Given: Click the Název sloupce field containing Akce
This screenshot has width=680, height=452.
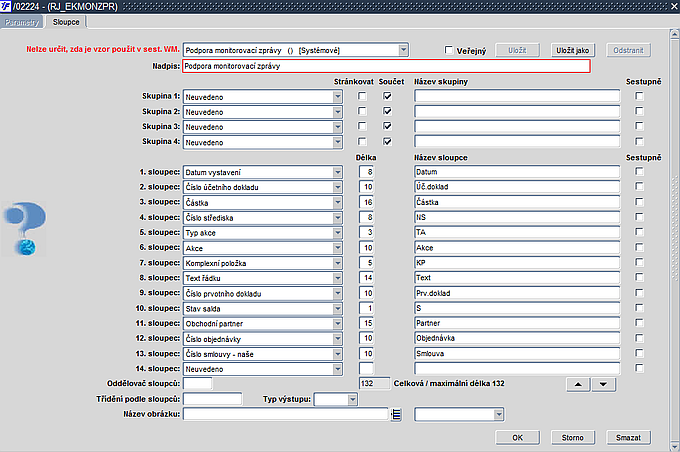Looking at the screenshot, I should pyautogui.click(x=517, y=247).
